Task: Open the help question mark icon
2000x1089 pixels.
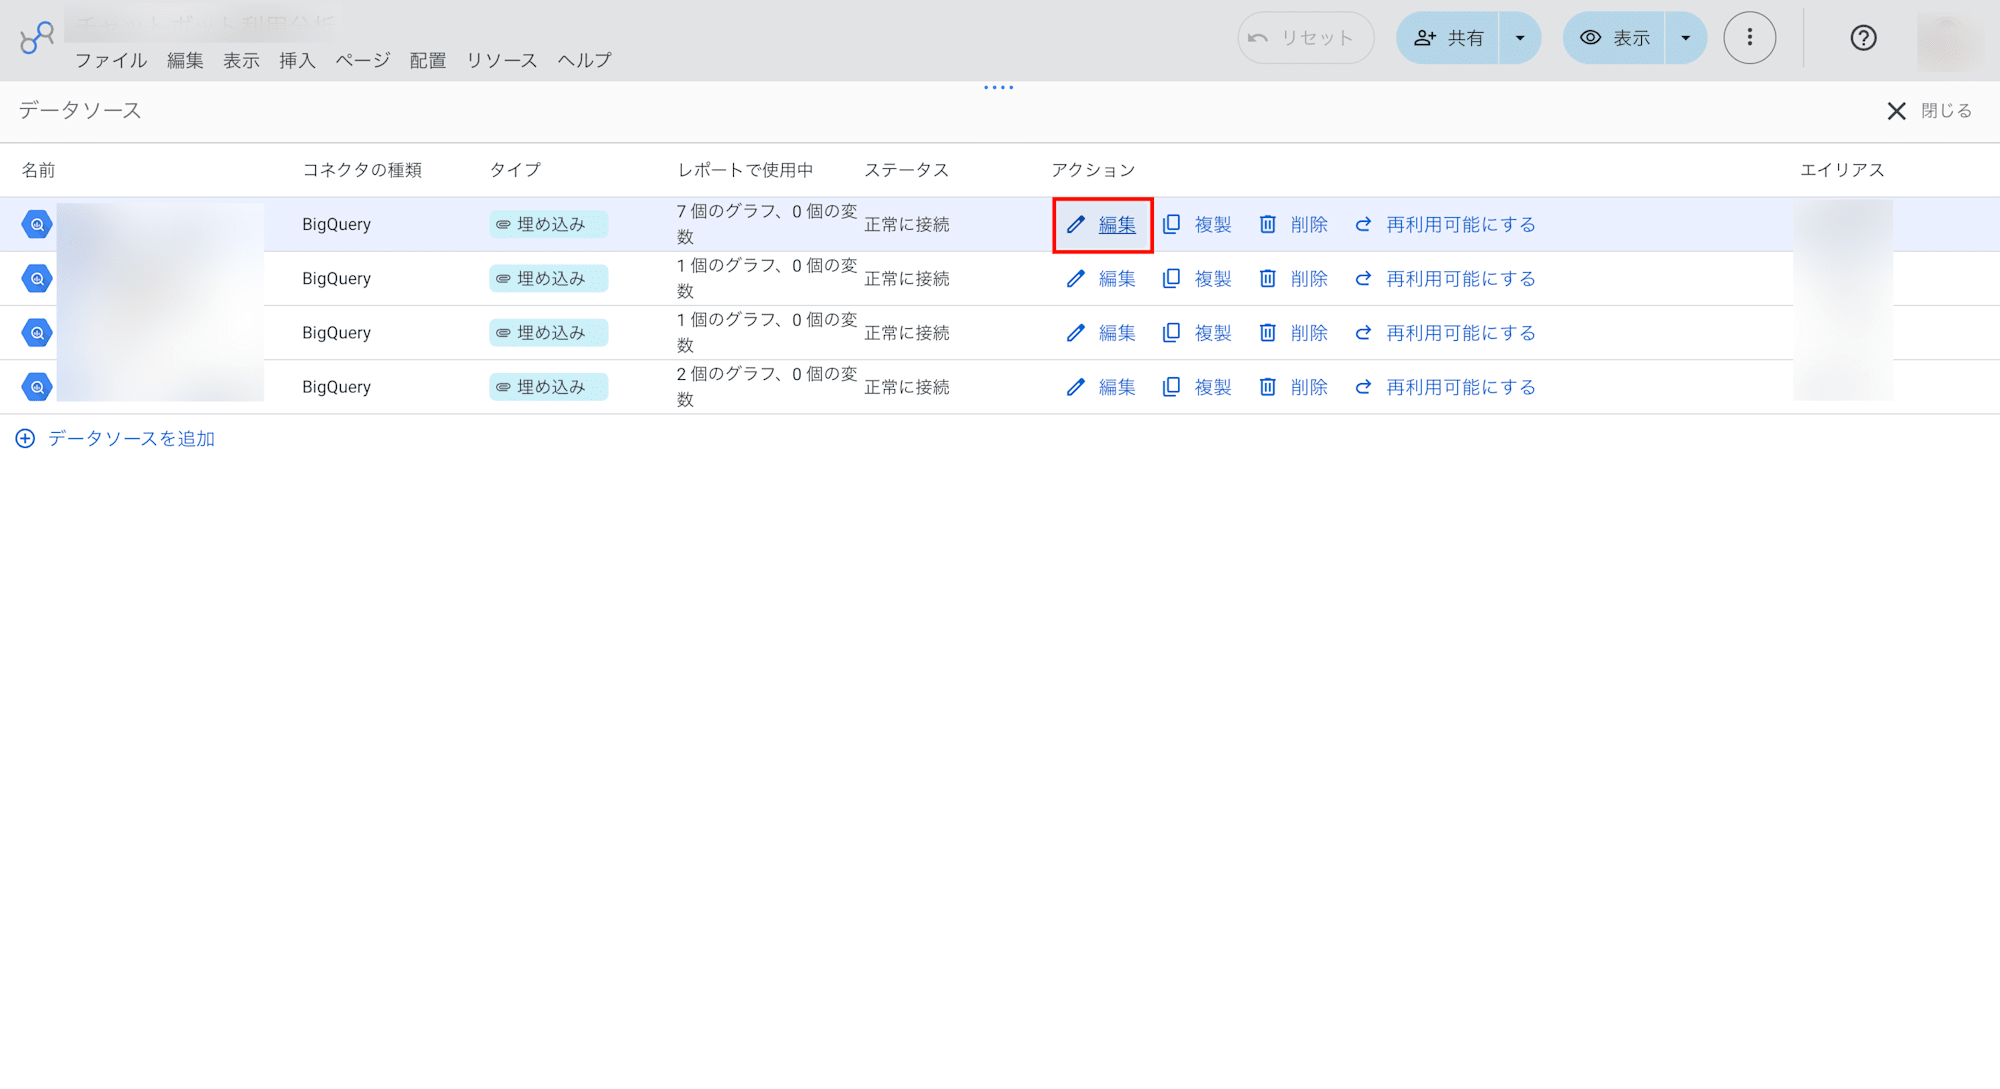Action: pos(1863,38)
